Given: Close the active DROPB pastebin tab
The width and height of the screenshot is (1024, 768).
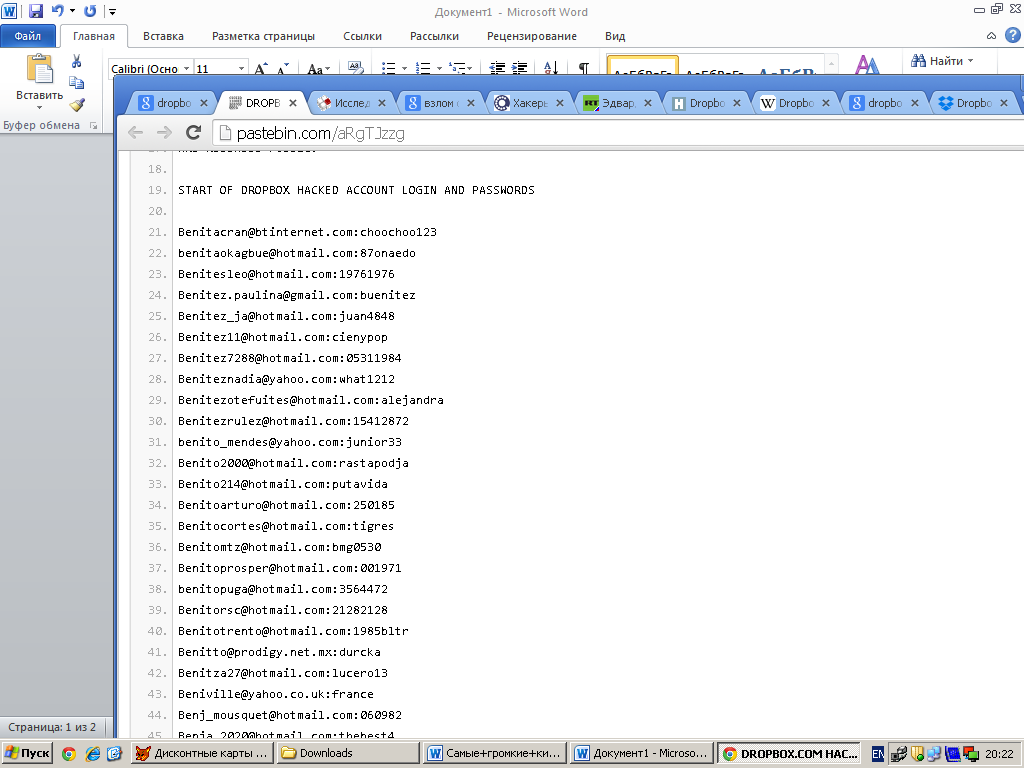Looking at the screenshot, I should tap(293, 103).
